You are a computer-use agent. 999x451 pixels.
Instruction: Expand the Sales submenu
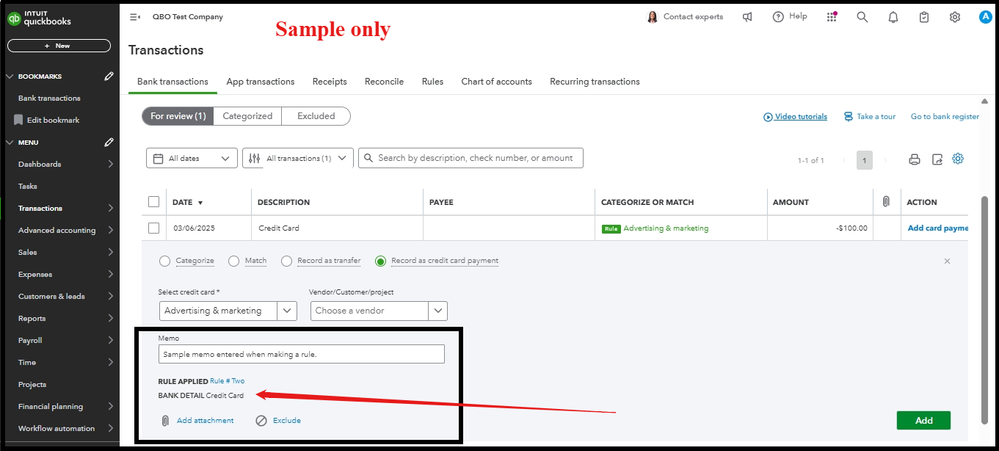111,252
